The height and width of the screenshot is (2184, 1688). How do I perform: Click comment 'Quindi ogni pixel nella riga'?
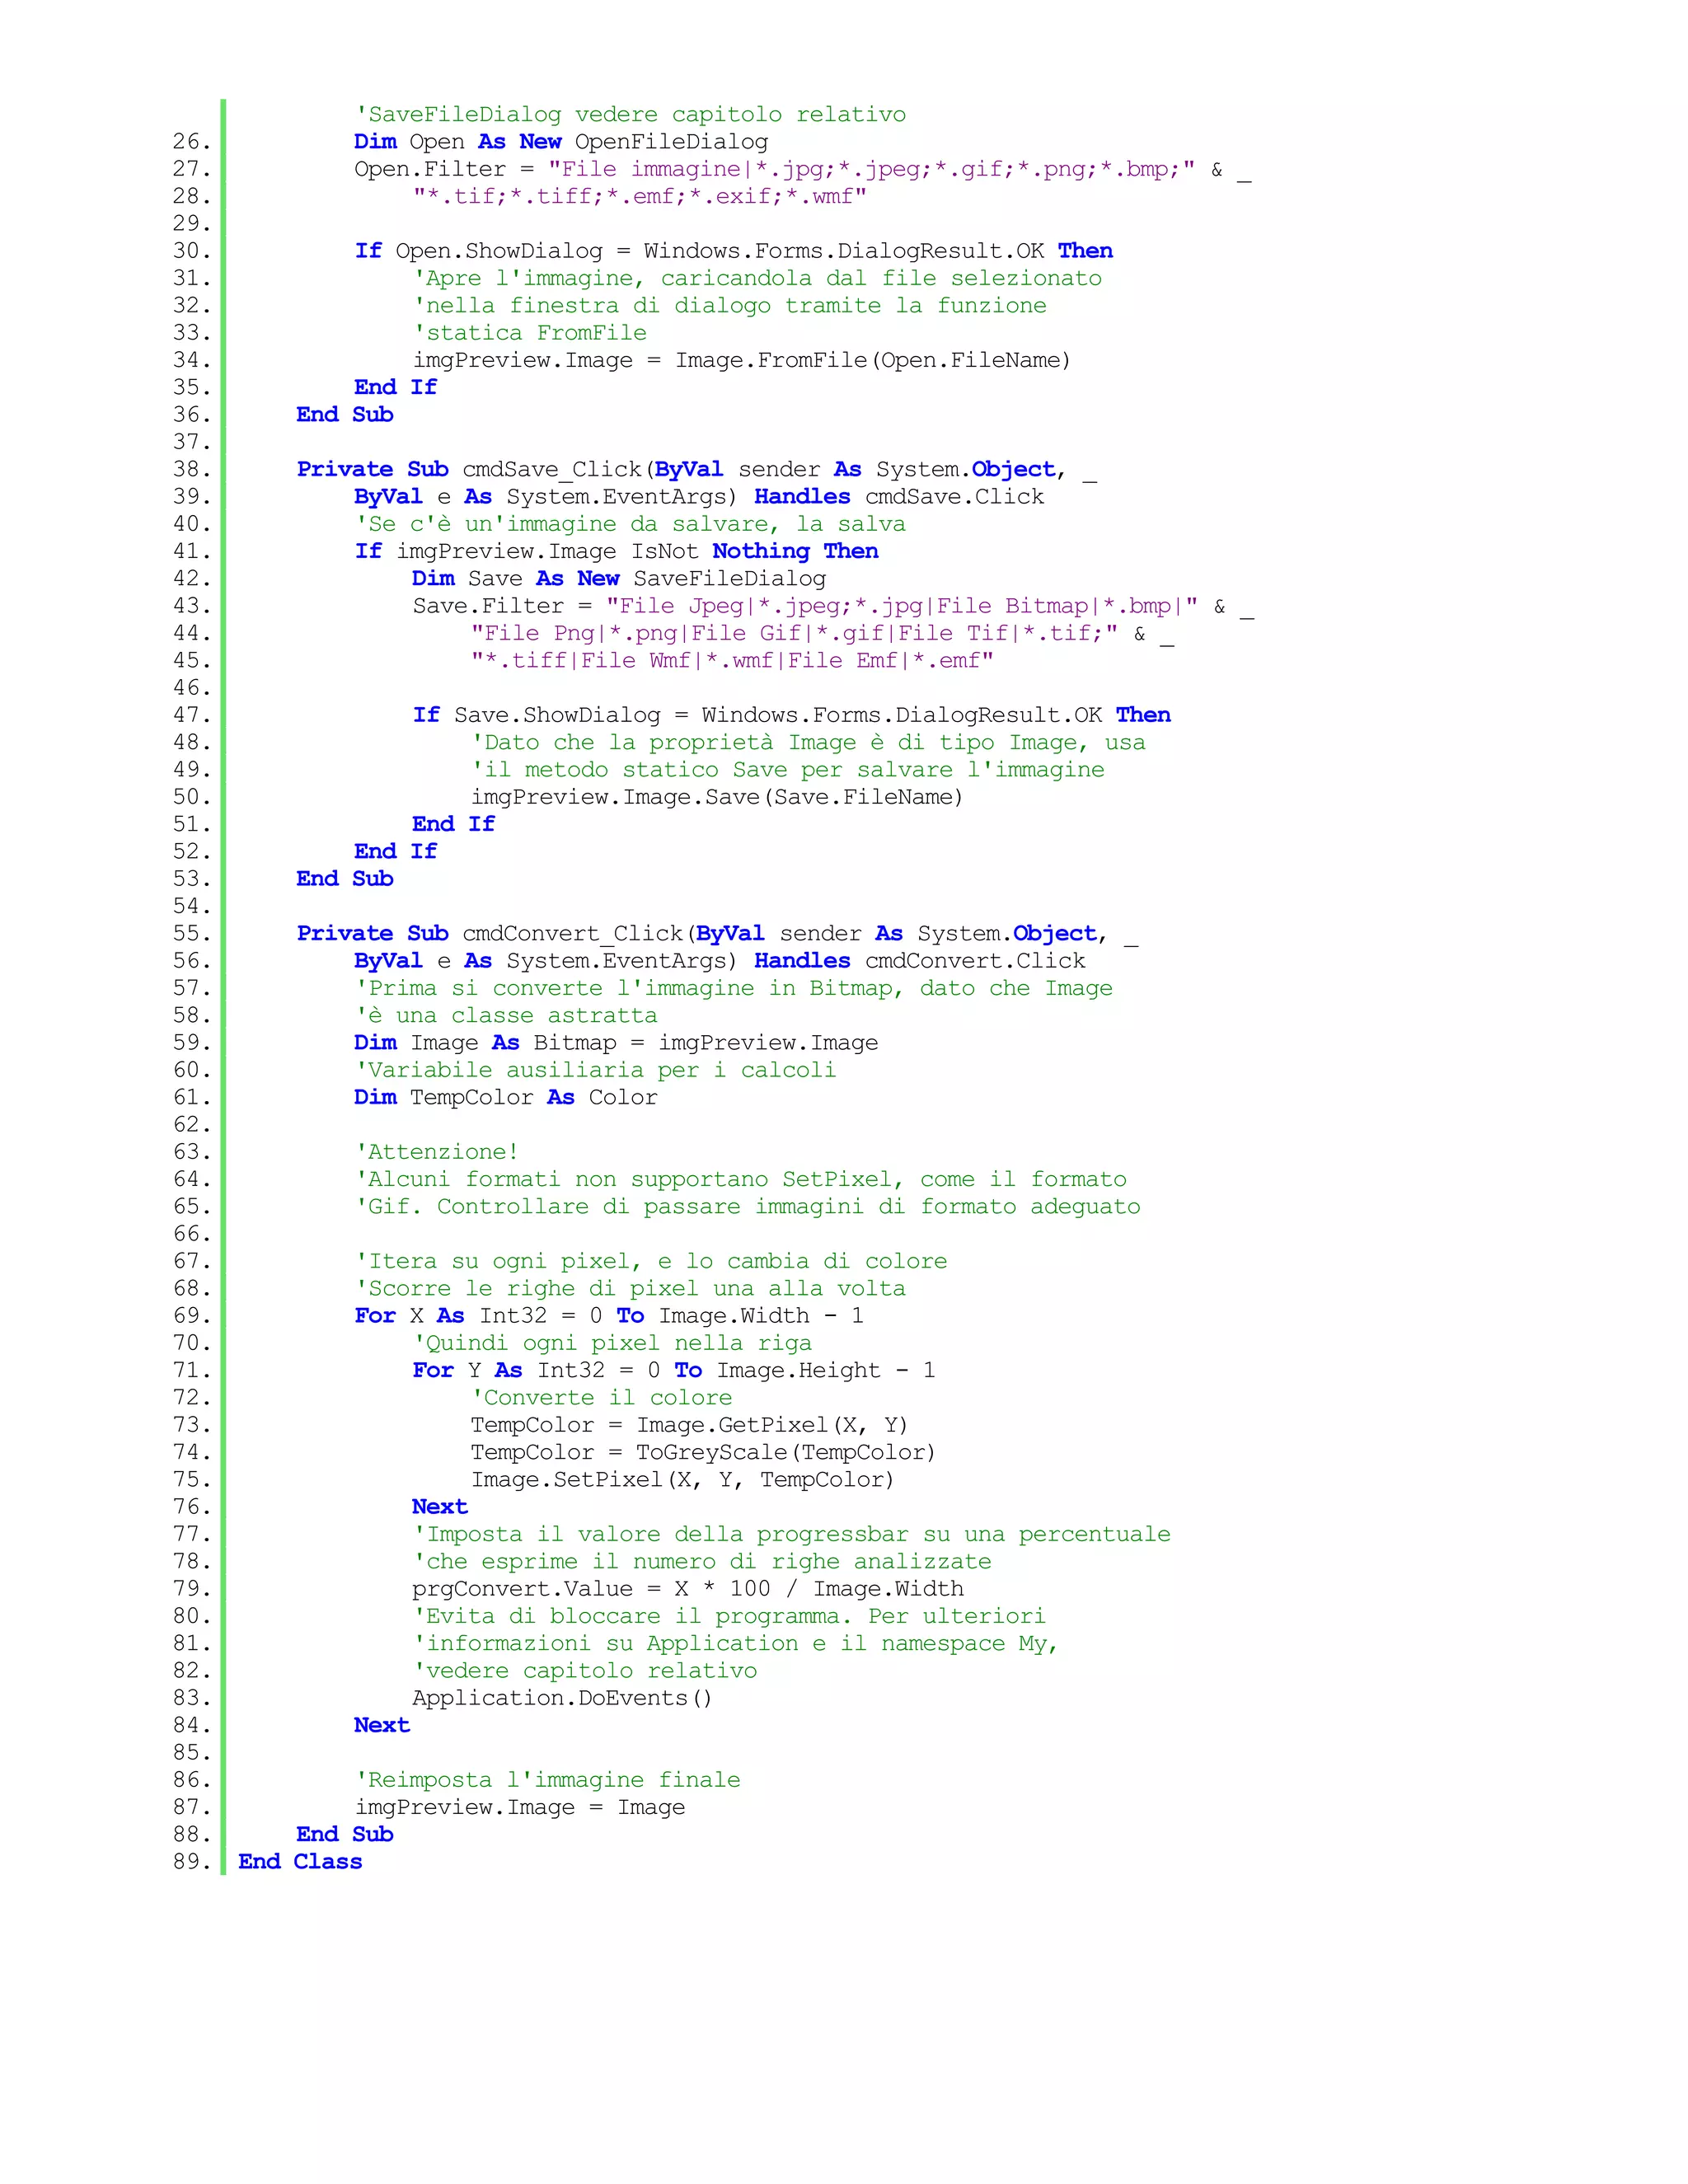pos(612,1343)
